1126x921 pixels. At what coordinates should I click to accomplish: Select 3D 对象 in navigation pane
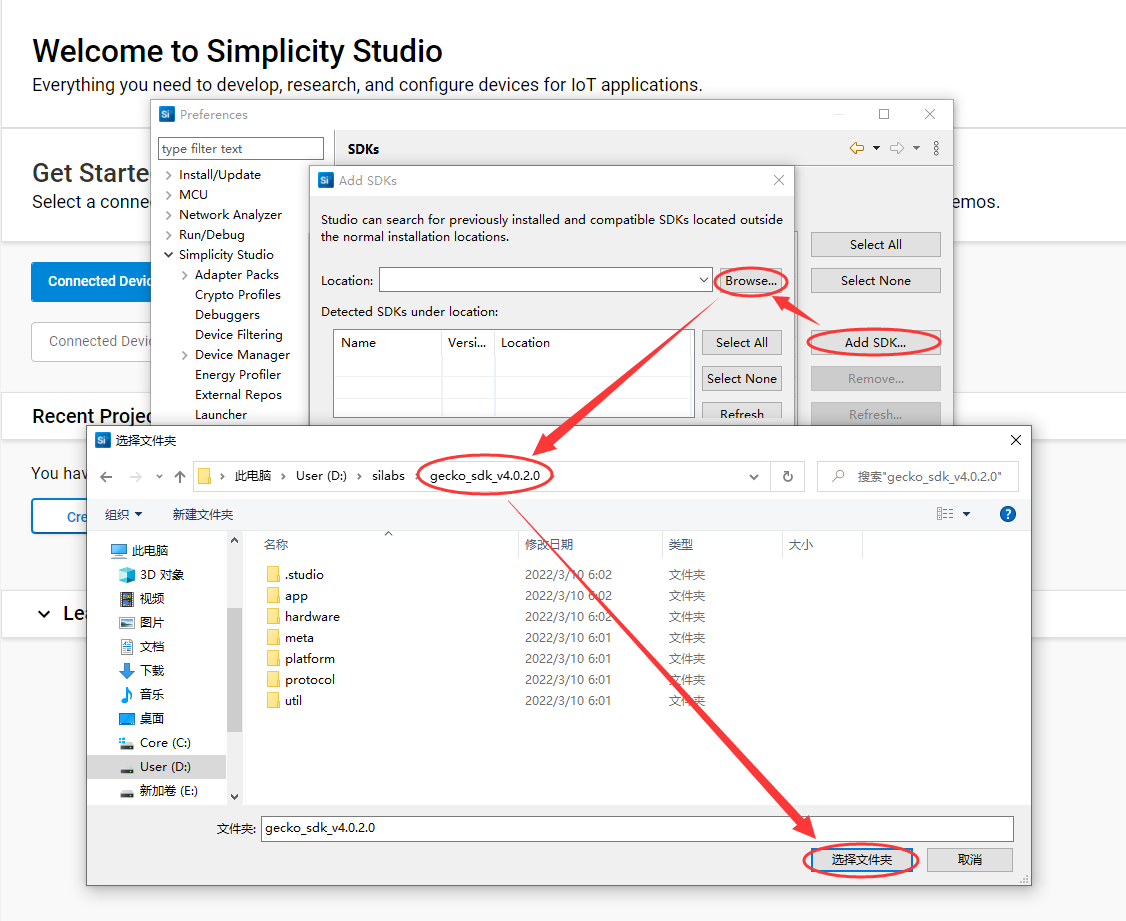tap(162, 575)
